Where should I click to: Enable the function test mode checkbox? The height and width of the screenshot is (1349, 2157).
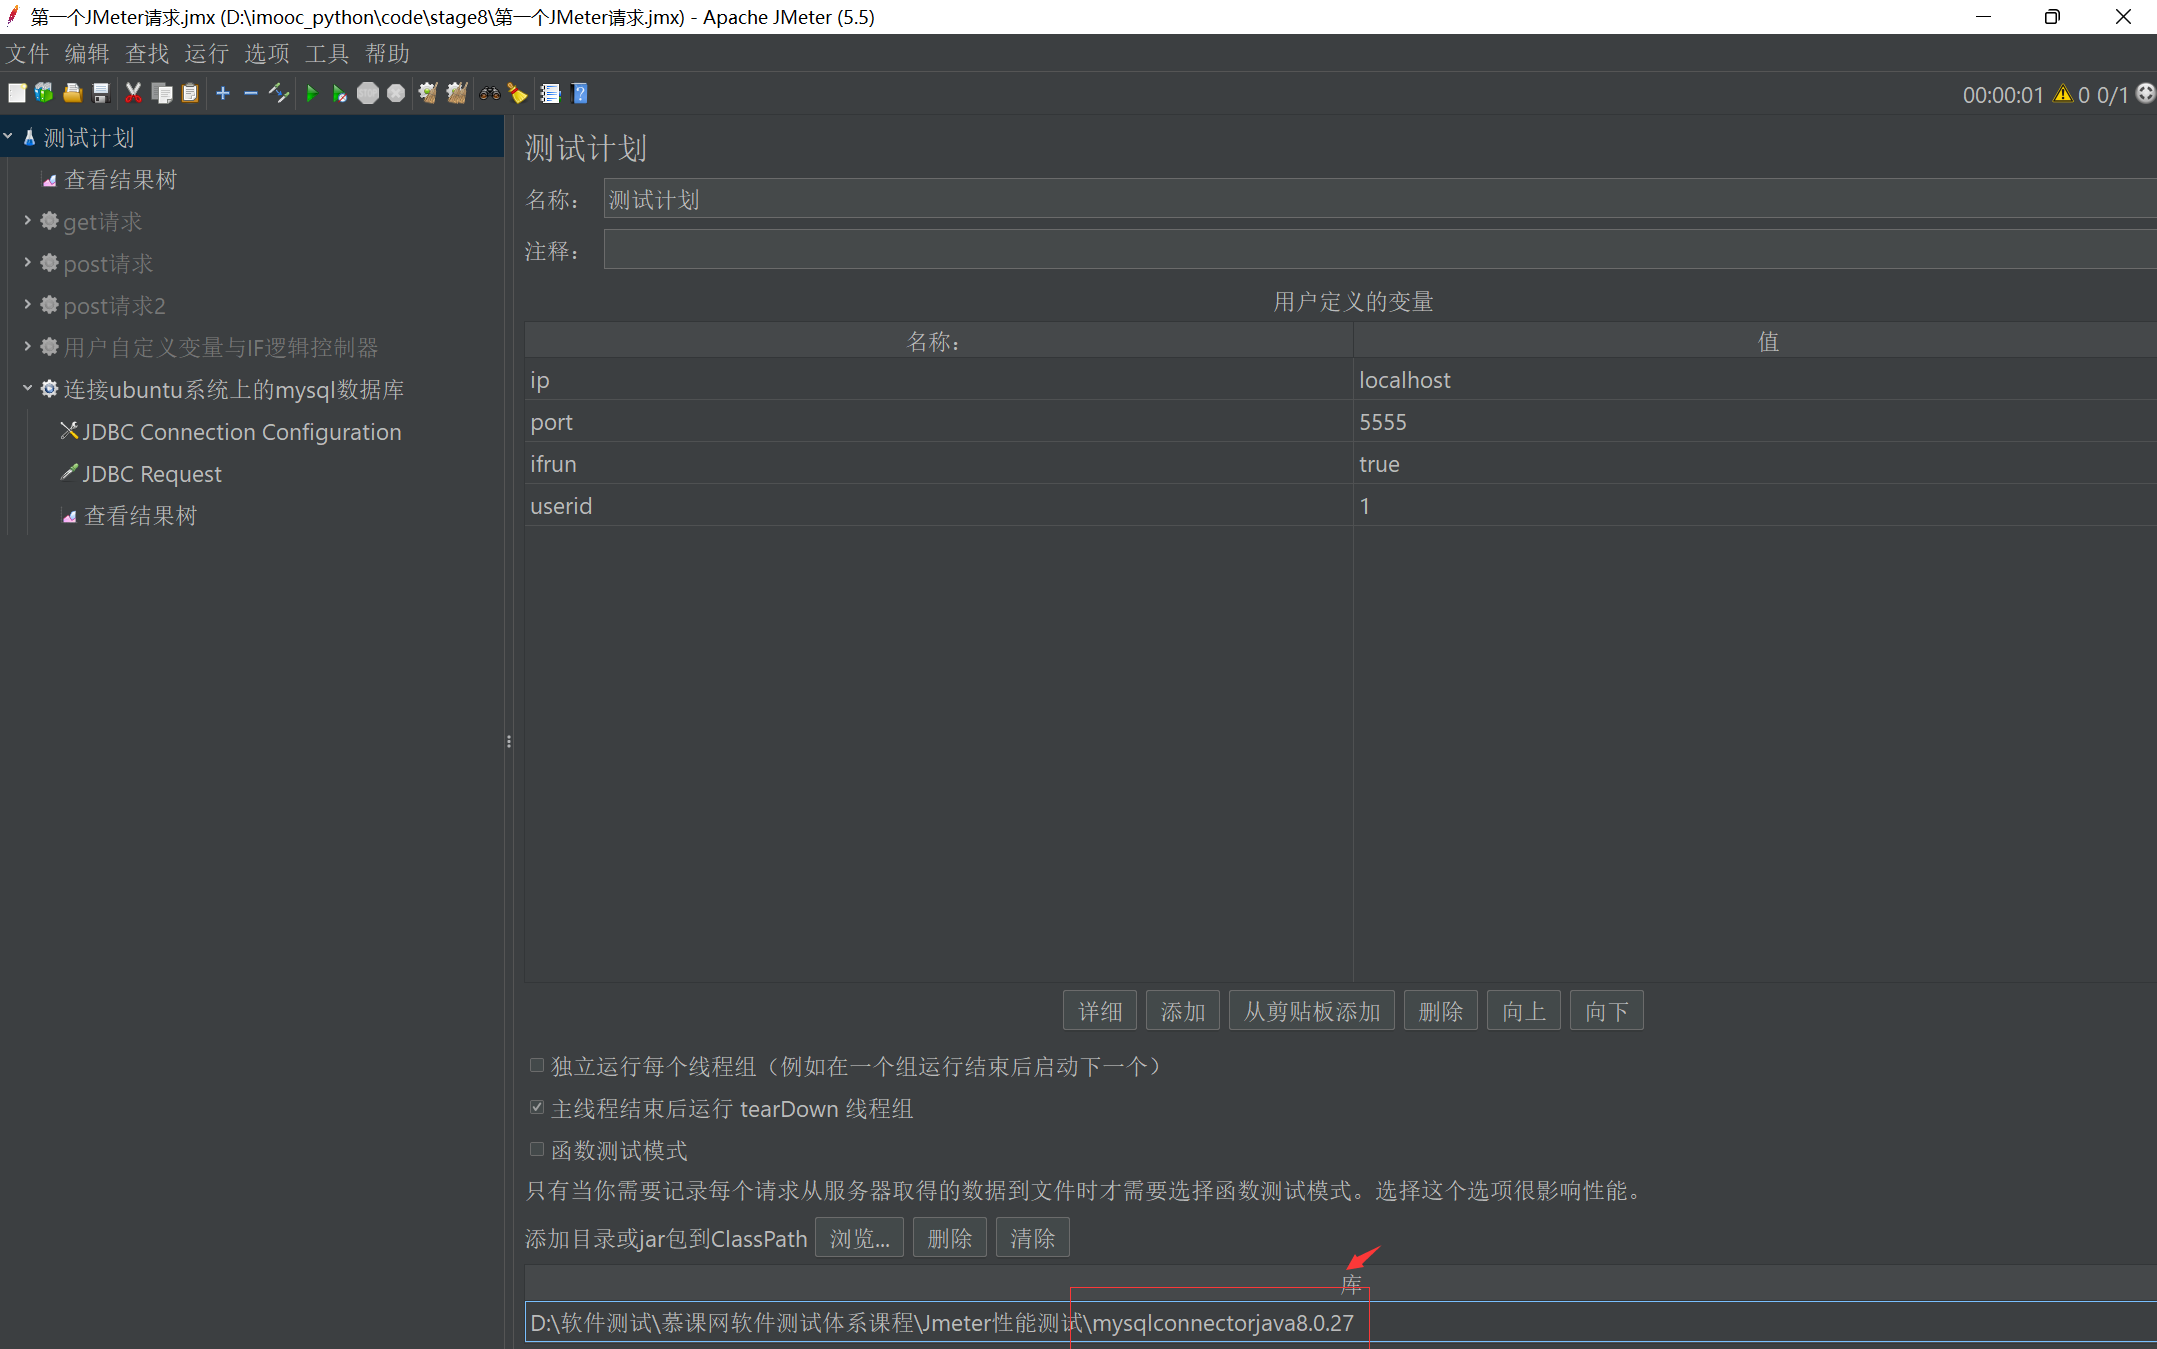537,1149
